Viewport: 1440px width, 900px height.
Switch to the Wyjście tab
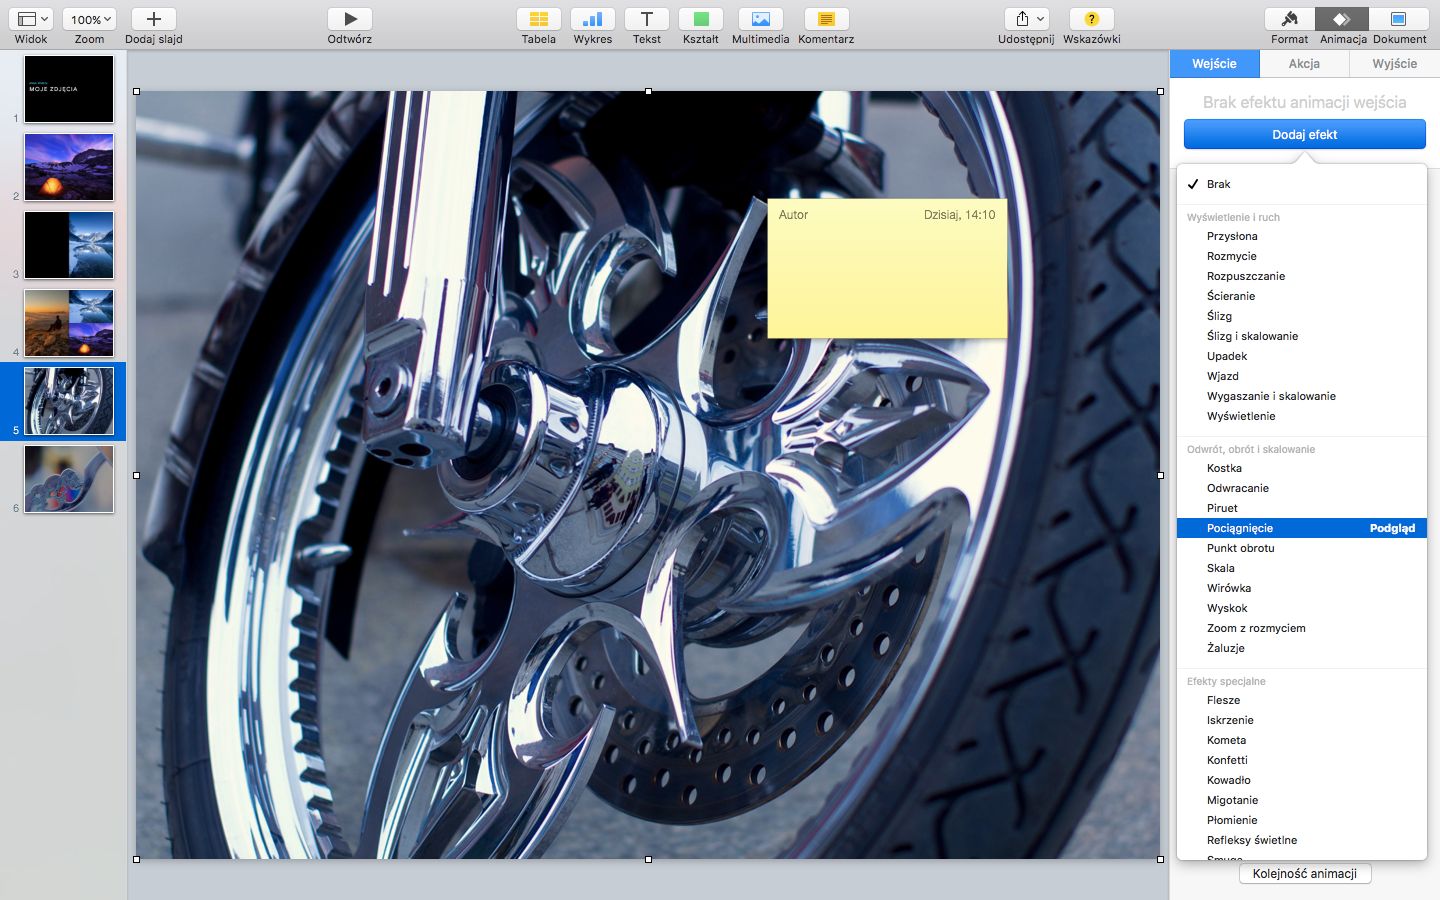1394,64
